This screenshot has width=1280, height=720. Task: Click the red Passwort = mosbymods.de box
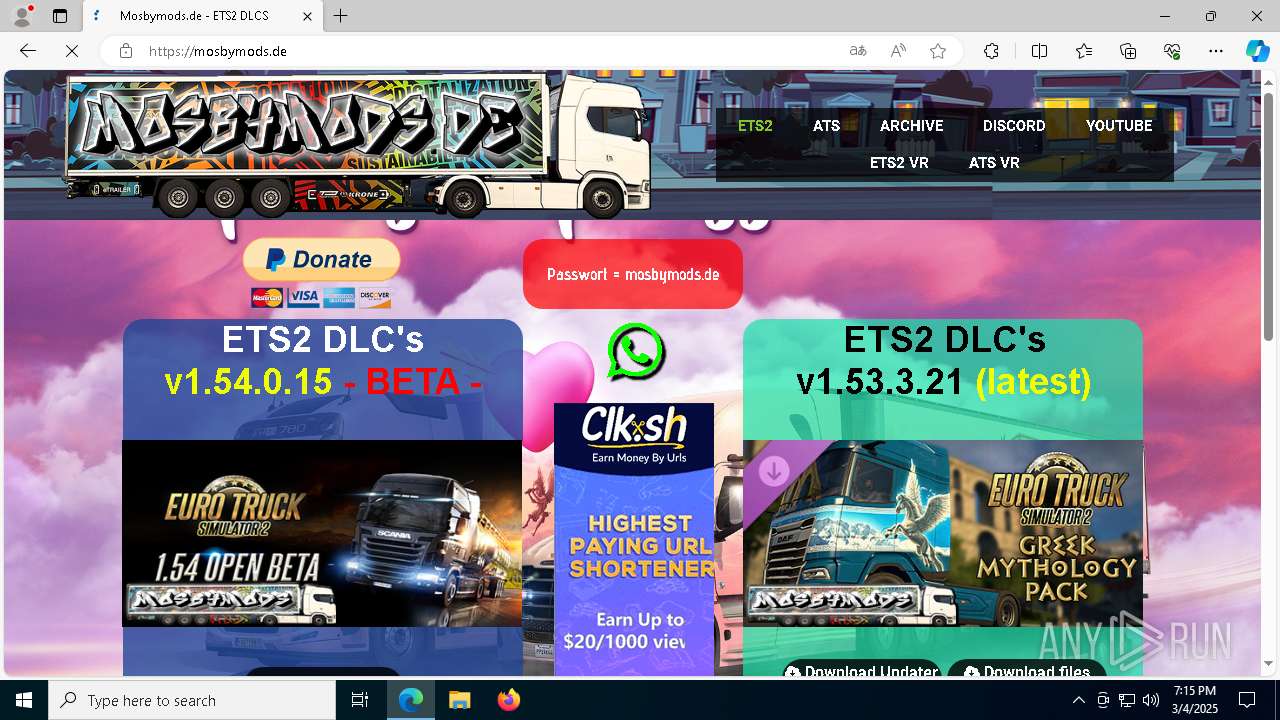click(x=633, y=274)
